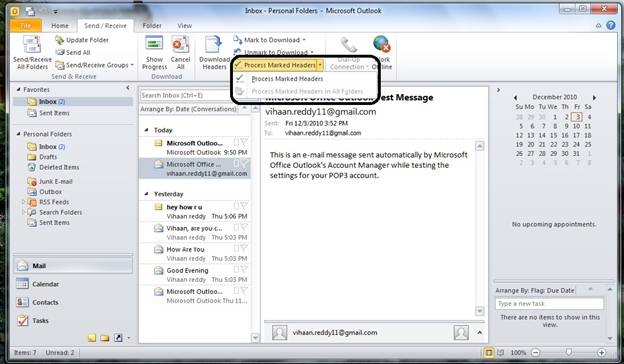Image resolution: width=624 pixels, height=364 pixels.
Task: Click the zoom slider handle in status bar
Action: pyautogui.click(x=569, y=352)
